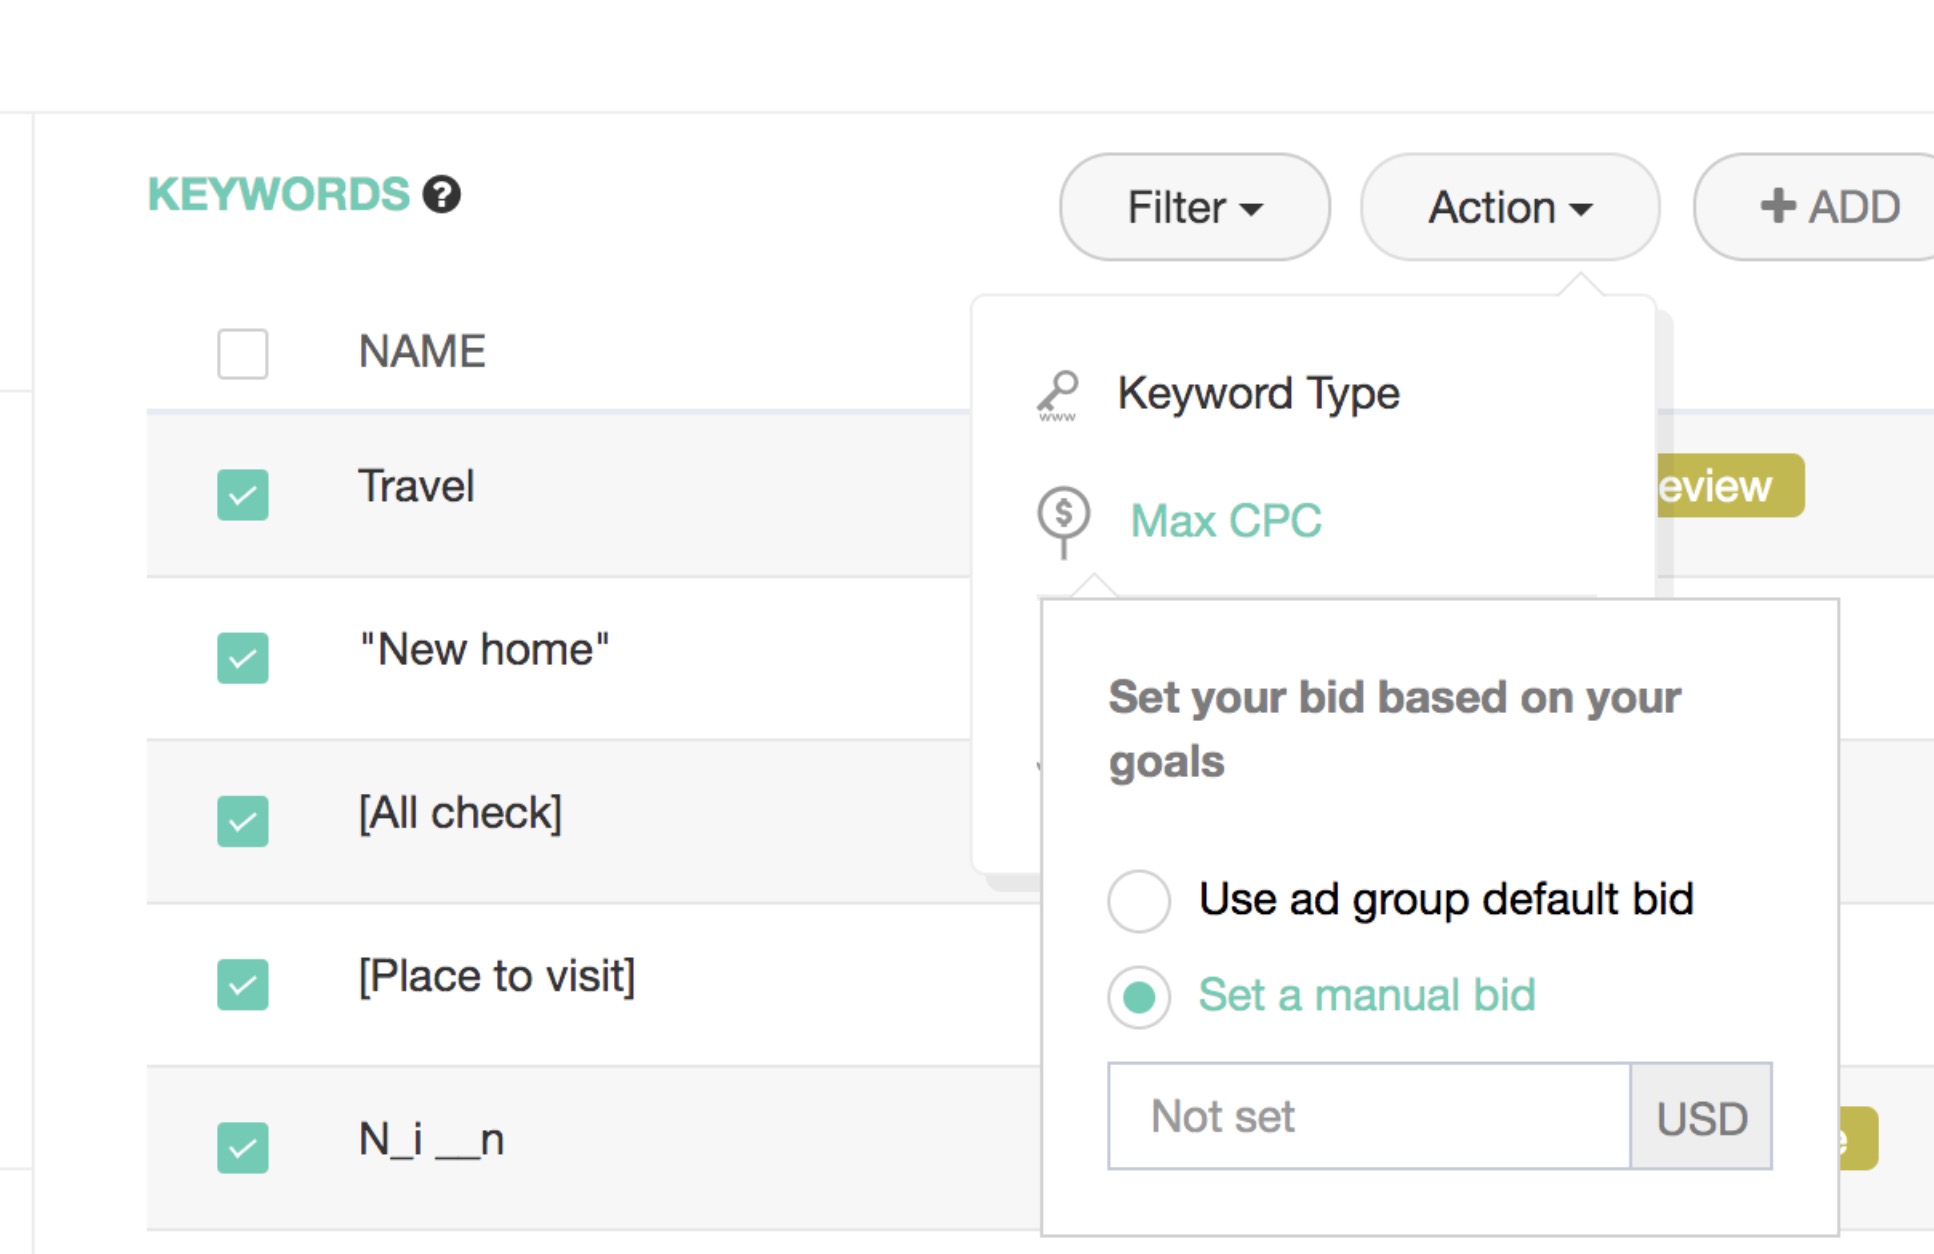Image resolution: width=1934 pixels, height=1254 pixels.
Task: Collapse the Action dropdown menu
Action: coord(1509,208)
